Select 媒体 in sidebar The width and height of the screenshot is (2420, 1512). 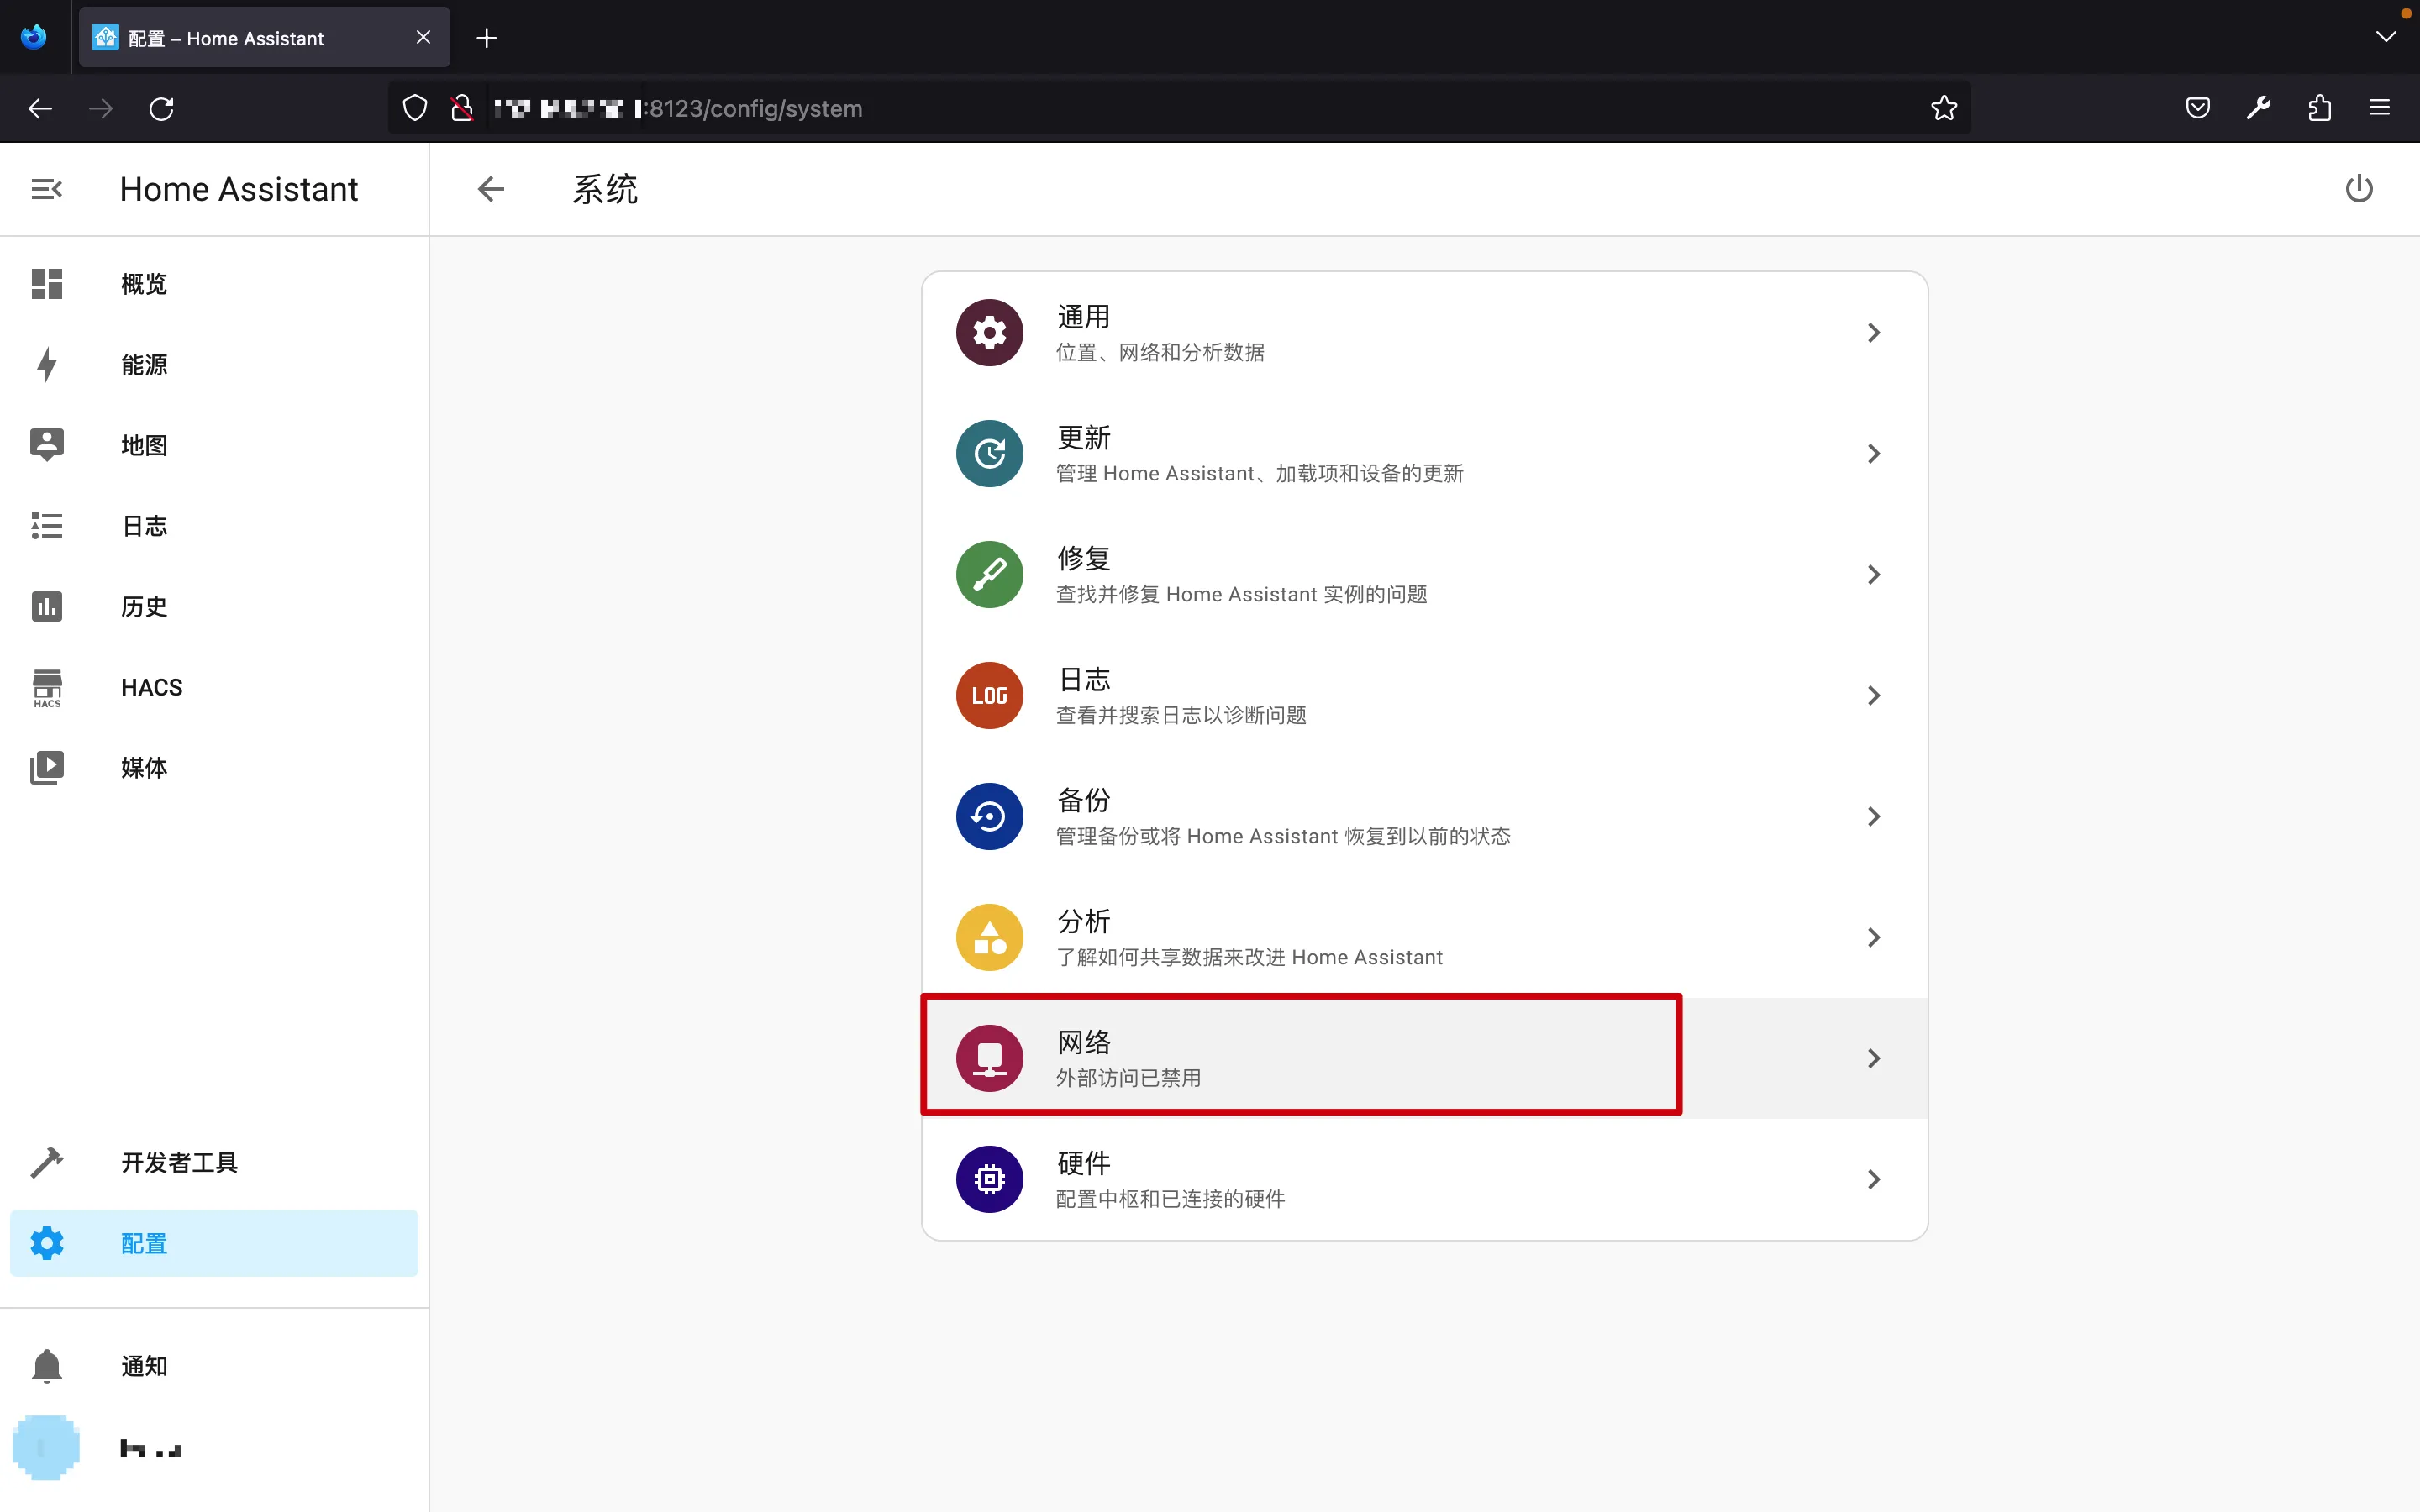pos(214,767)
